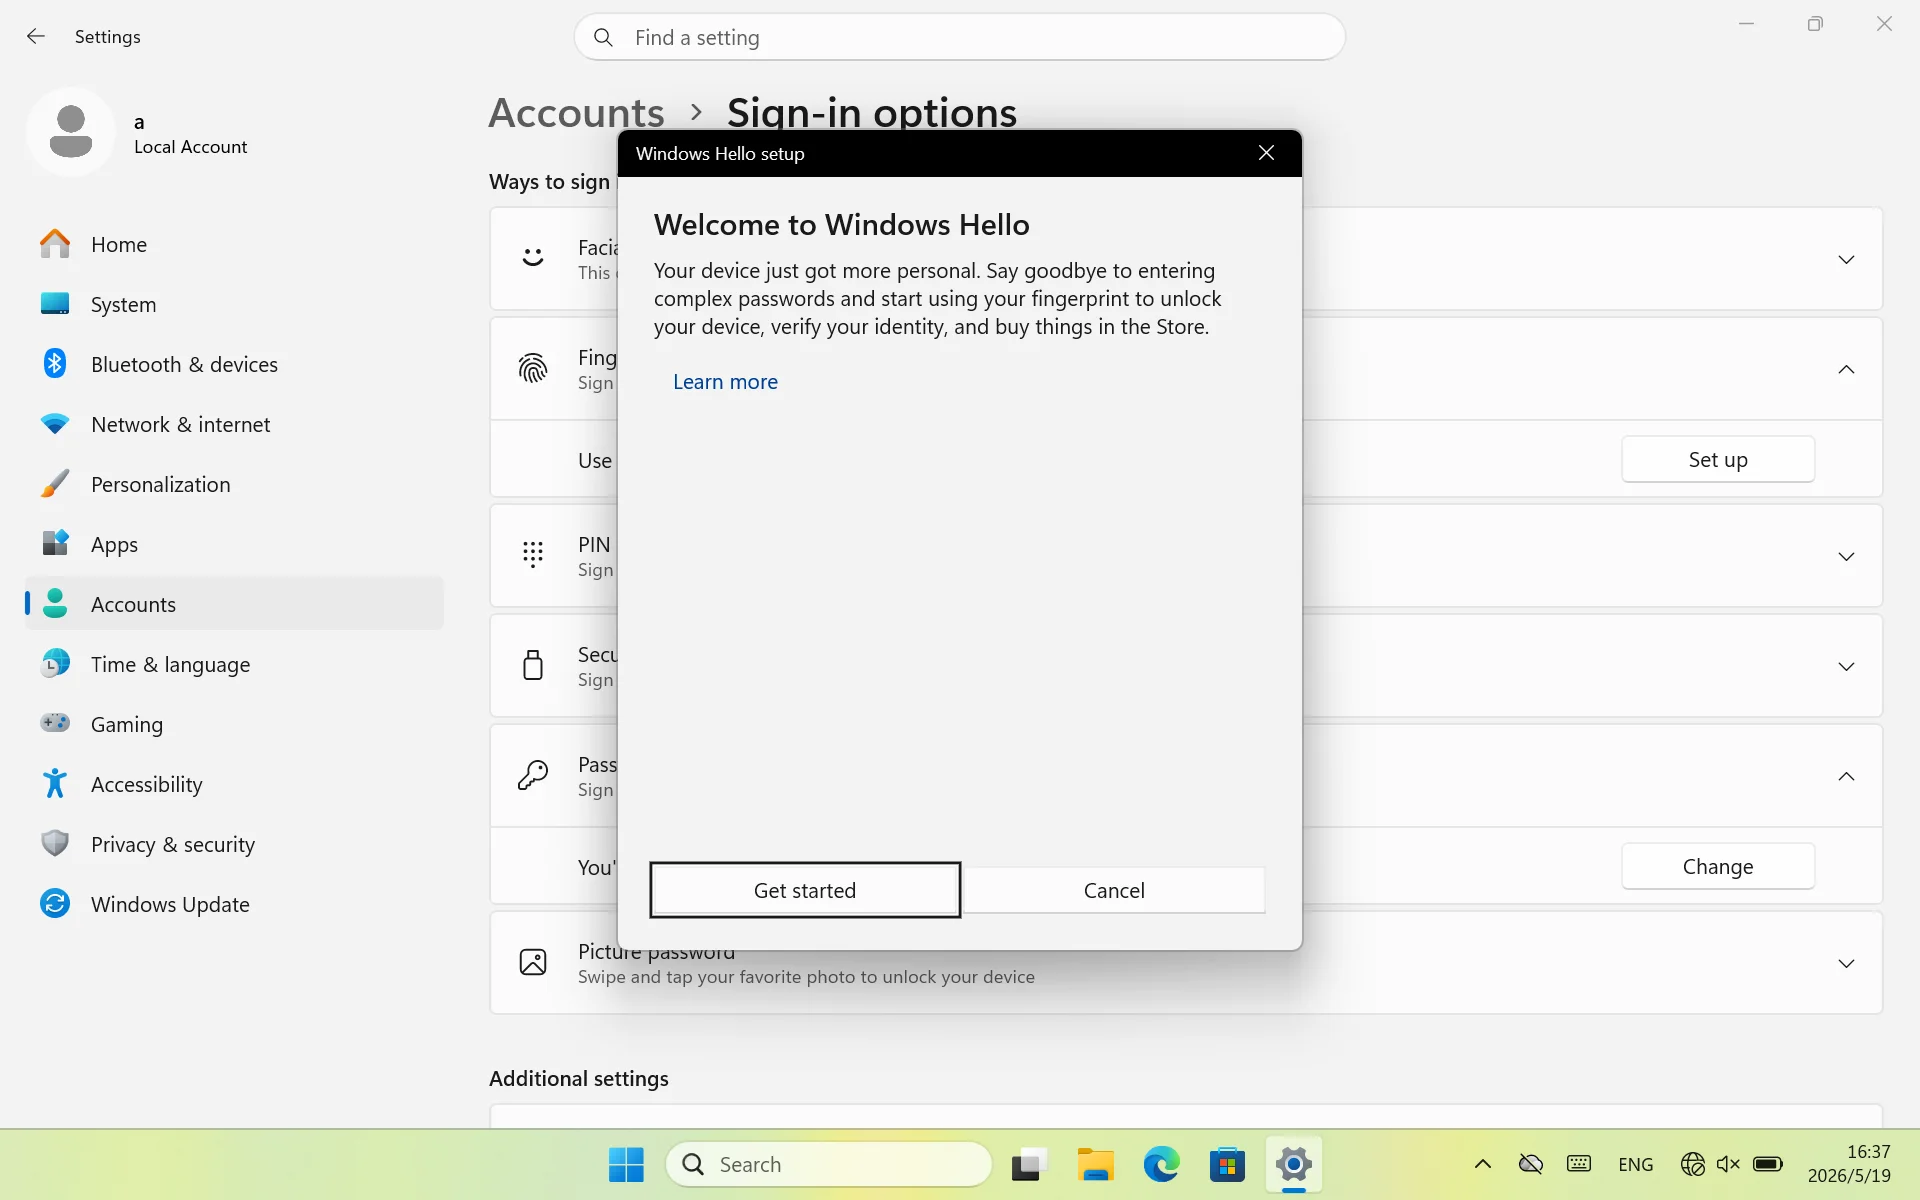Click the Find a setting search box
The height and width of the screenshot is (1200, 1920).
[x=959, y=37]
